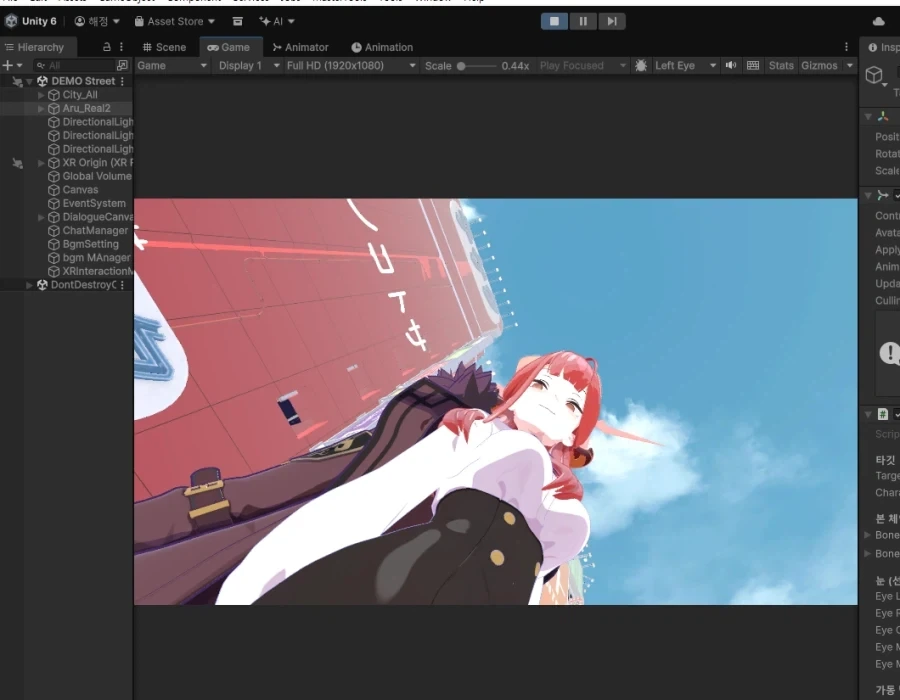Viewport: 900px width, 700px height.
Task: Open the Left Eye dropdown
Action: point(685,66)
